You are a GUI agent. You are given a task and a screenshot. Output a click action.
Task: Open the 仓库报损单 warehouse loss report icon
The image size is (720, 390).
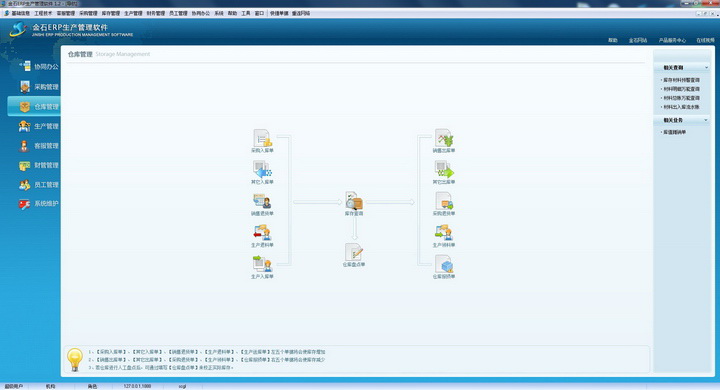pos(444,264)
